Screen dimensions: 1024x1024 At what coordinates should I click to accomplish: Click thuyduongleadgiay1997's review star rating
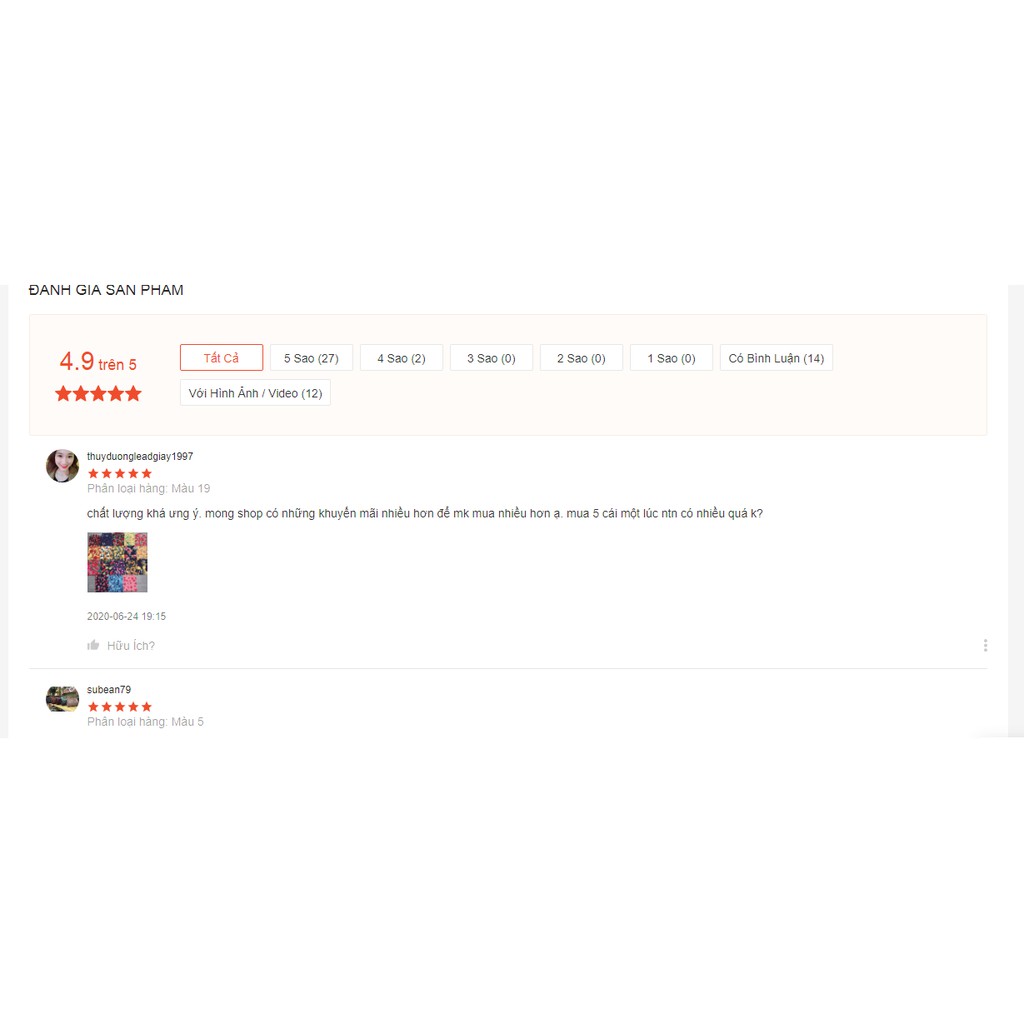120,473
